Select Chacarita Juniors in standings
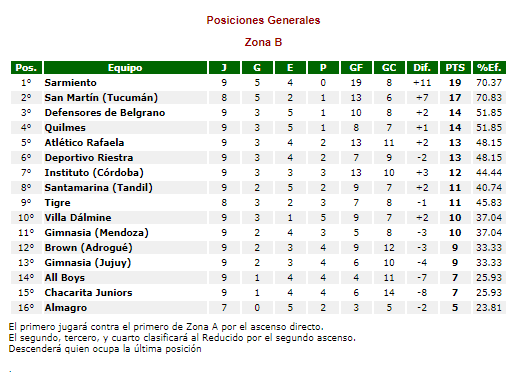 (89, 293)
